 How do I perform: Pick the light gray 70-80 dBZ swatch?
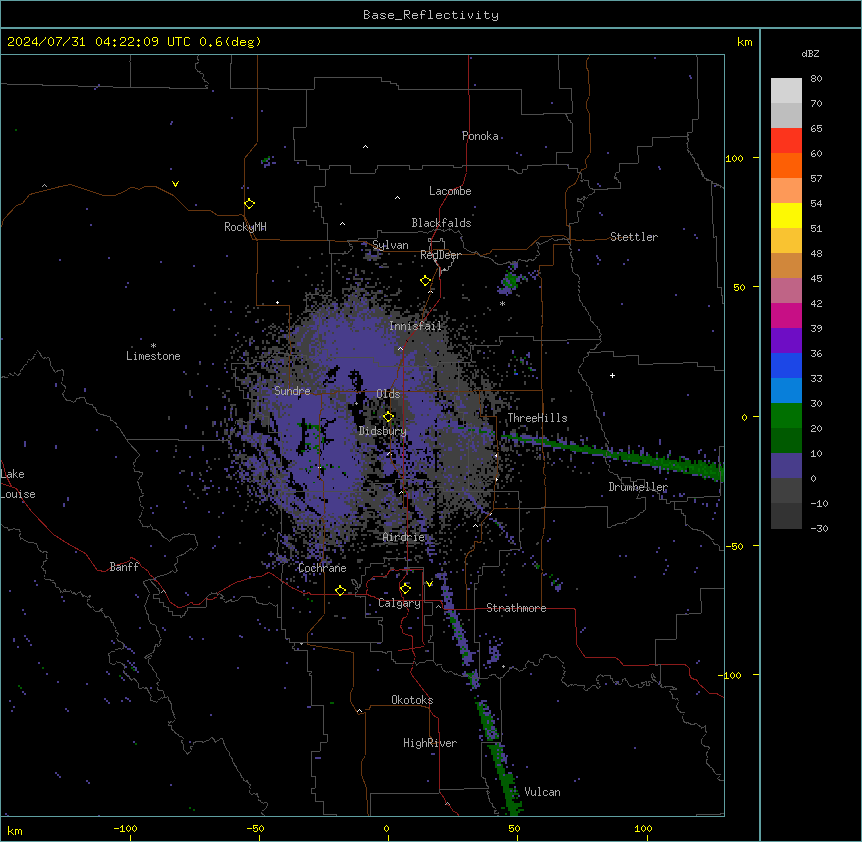coord(786,91)
